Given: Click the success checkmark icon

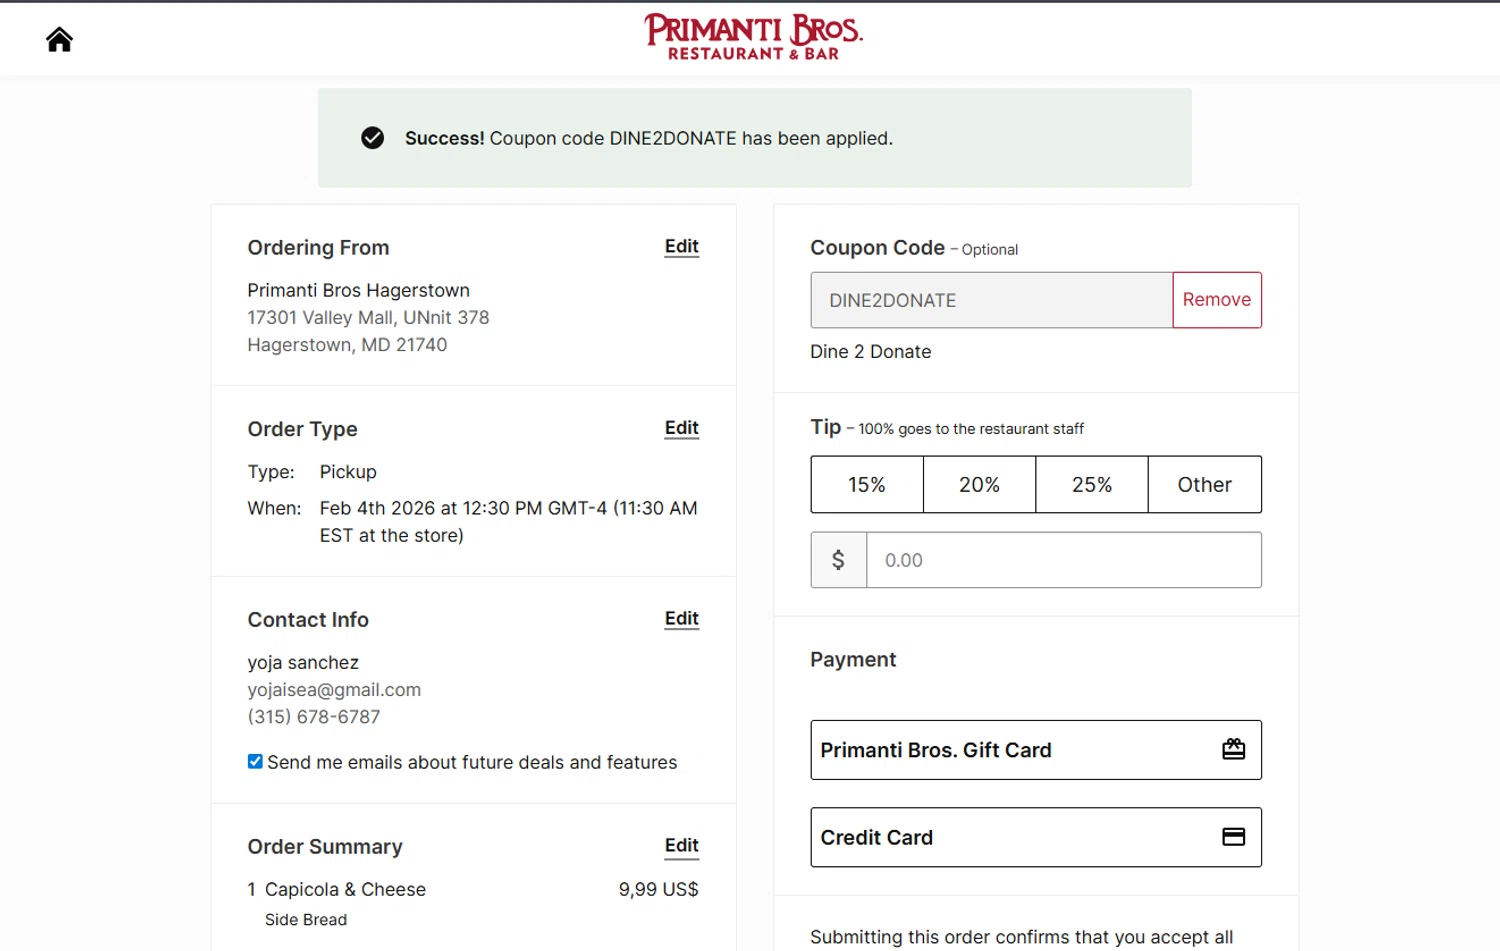Looking at the screenshot, I should click(372, 138).
